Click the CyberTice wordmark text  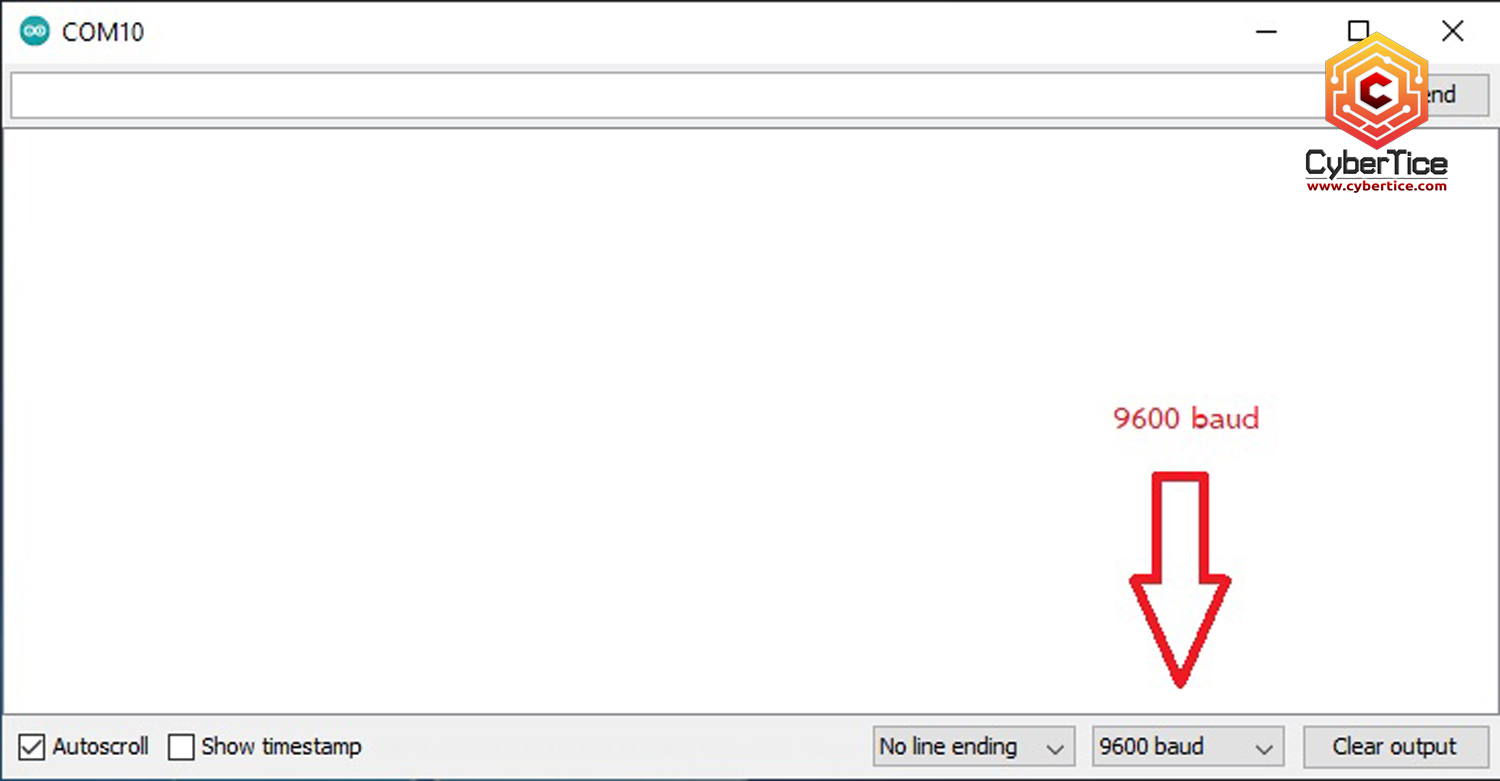pos(1376,164)
